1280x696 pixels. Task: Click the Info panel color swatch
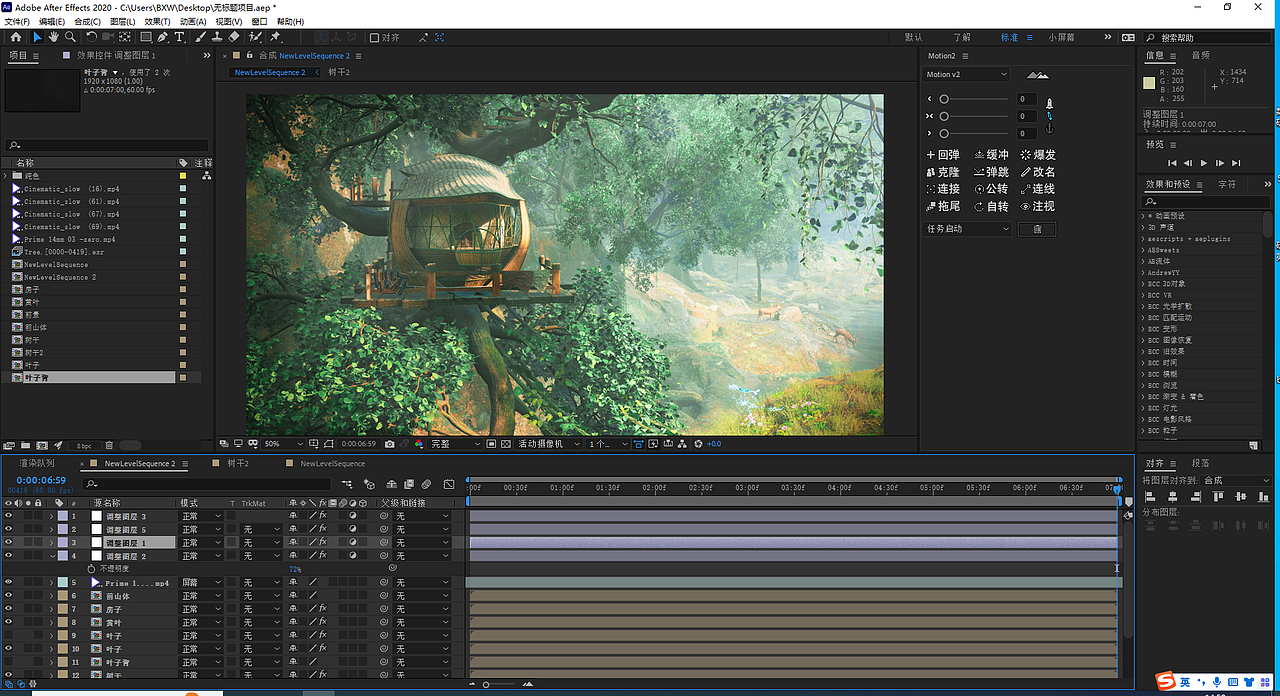coord(1149,83)
